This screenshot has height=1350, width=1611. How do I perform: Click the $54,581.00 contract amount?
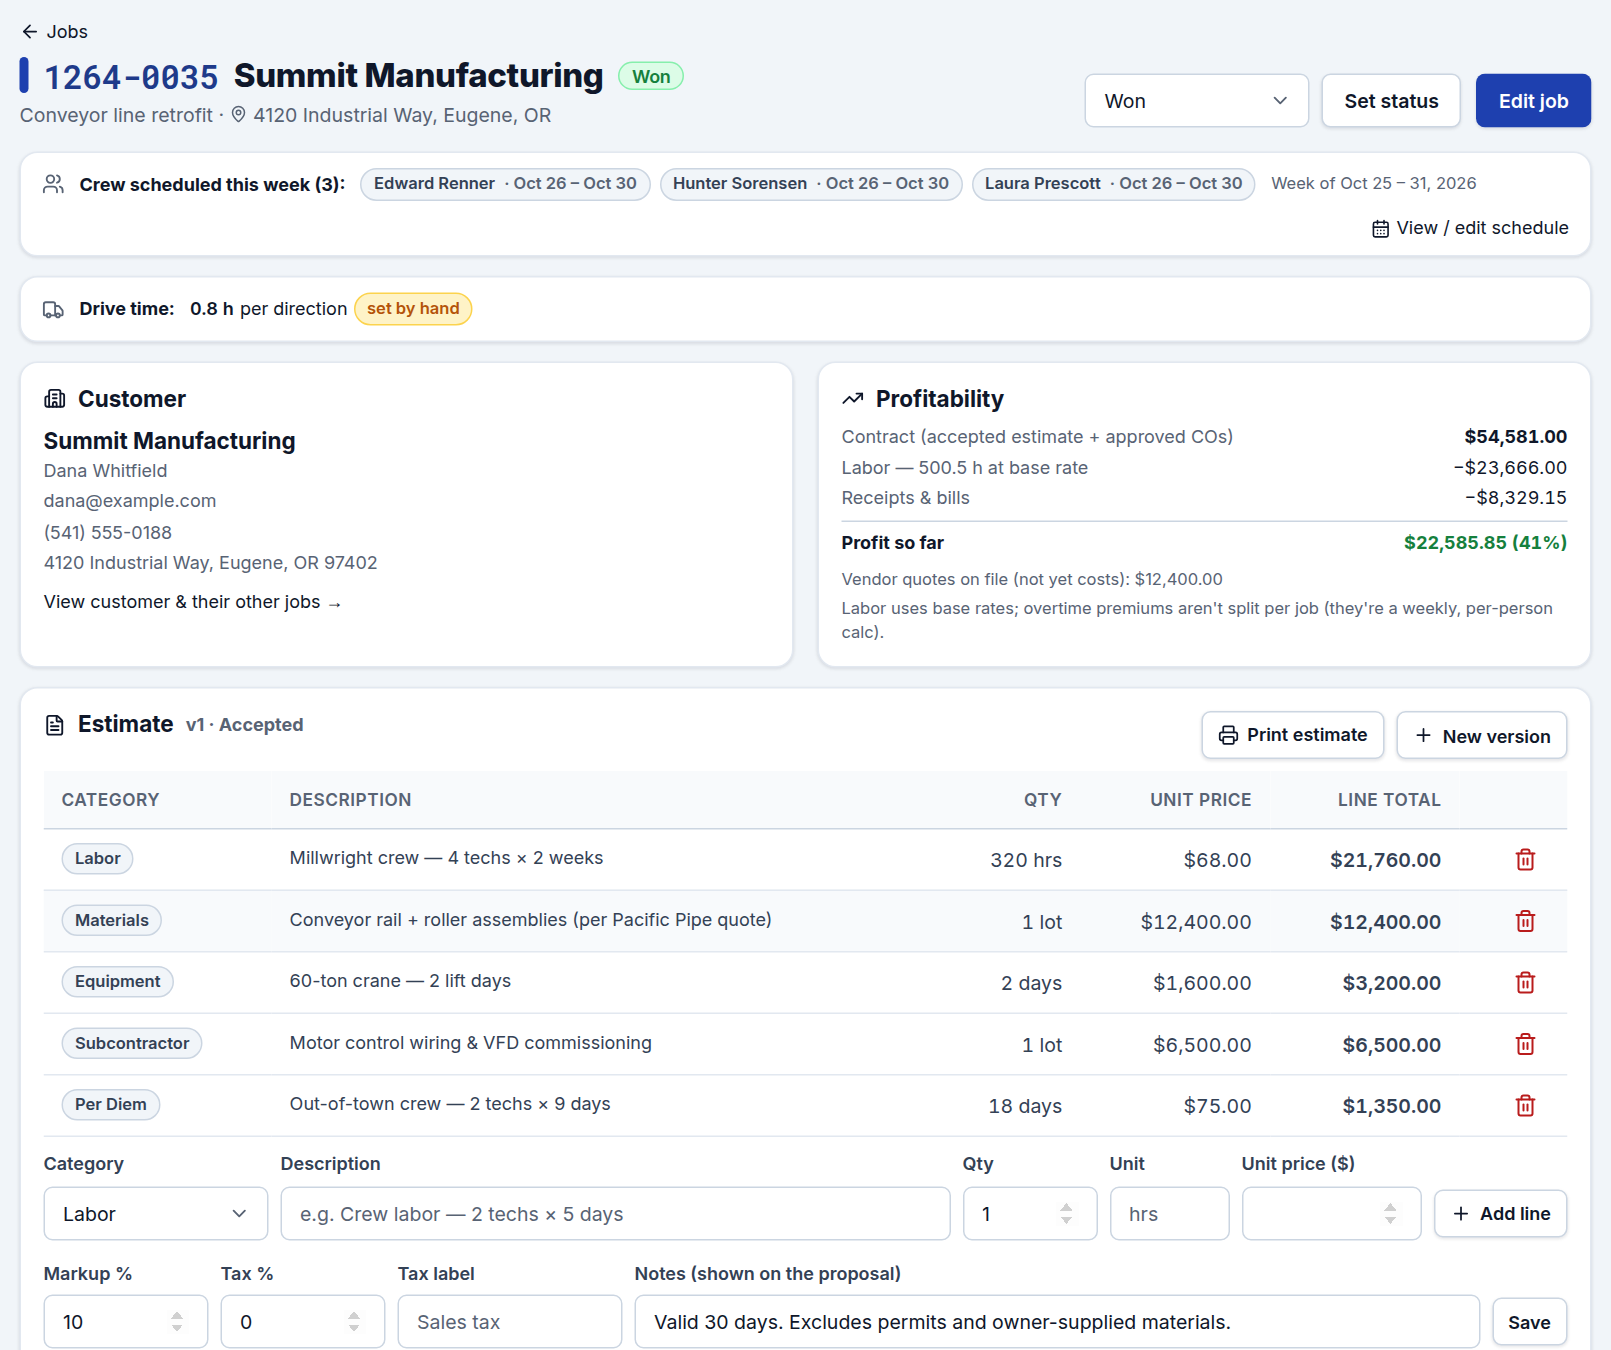pyautogui.click(x=1515, y=437)
